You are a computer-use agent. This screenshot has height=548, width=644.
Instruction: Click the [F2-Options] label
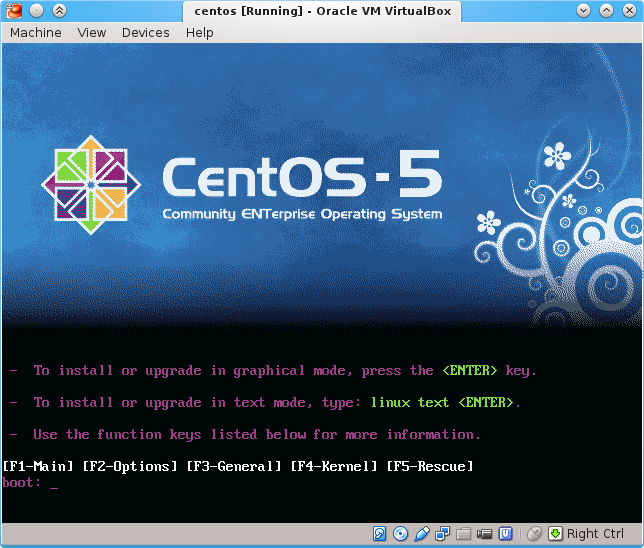pos(130,466)
